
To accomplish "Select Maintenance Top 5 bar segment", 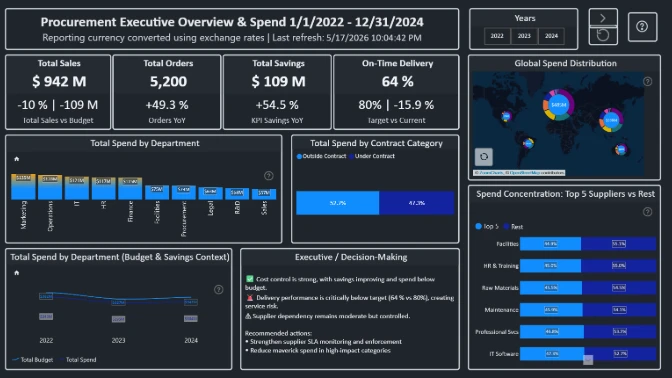I will pyautogui.click(x=551, y=310).
